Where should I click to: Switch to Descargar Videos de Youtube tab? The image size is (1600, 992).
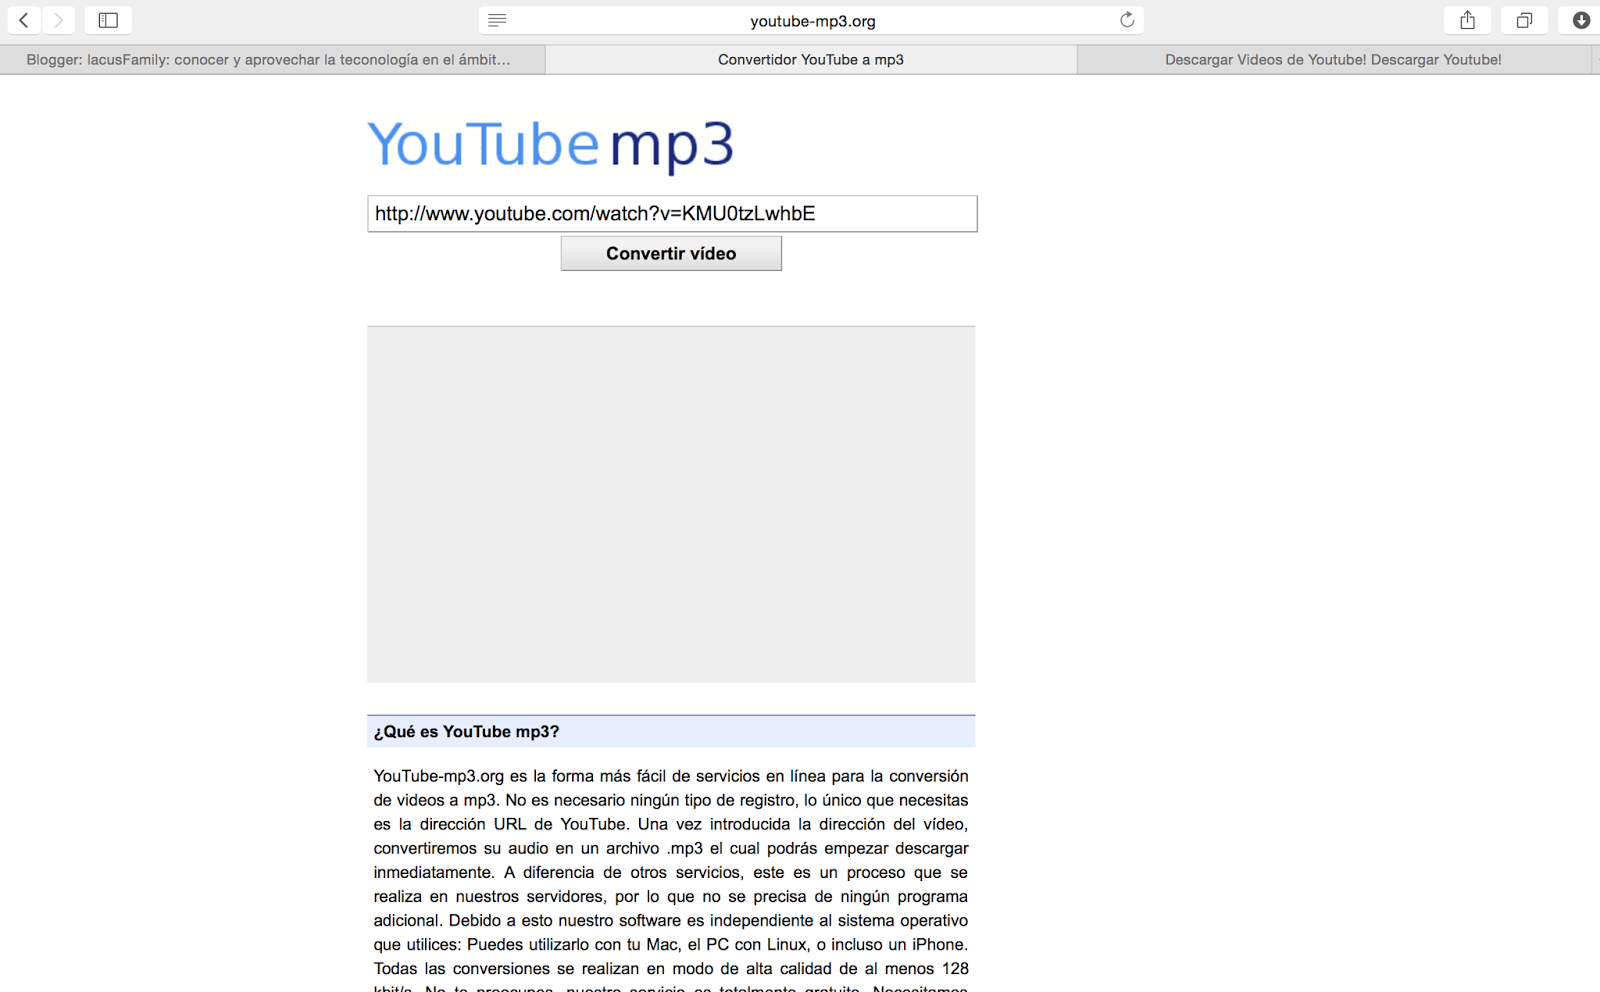(1333, 60)
